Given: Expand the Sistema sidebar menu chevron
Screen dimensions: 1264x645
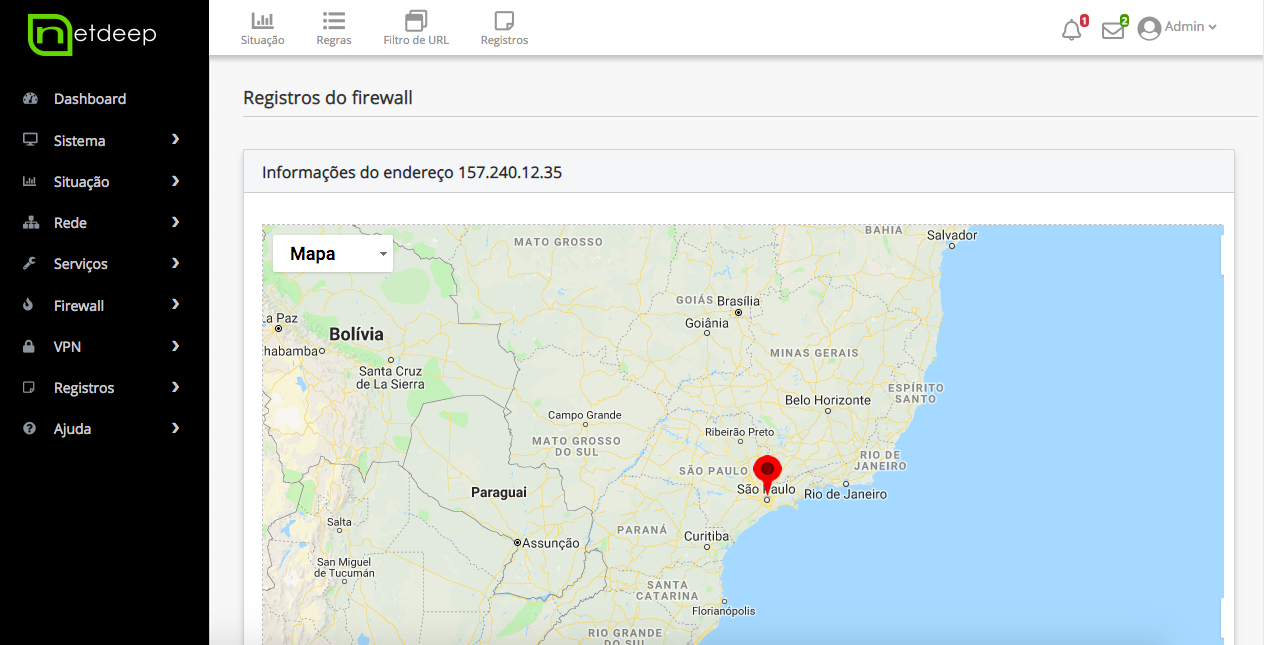Looking at the screenshot, I should click(x=175, y=140).
